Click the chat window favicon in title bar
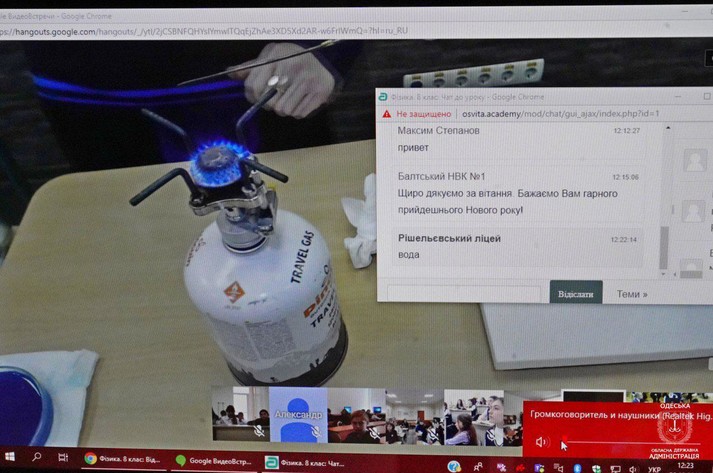713x473 pixels. 384,96
